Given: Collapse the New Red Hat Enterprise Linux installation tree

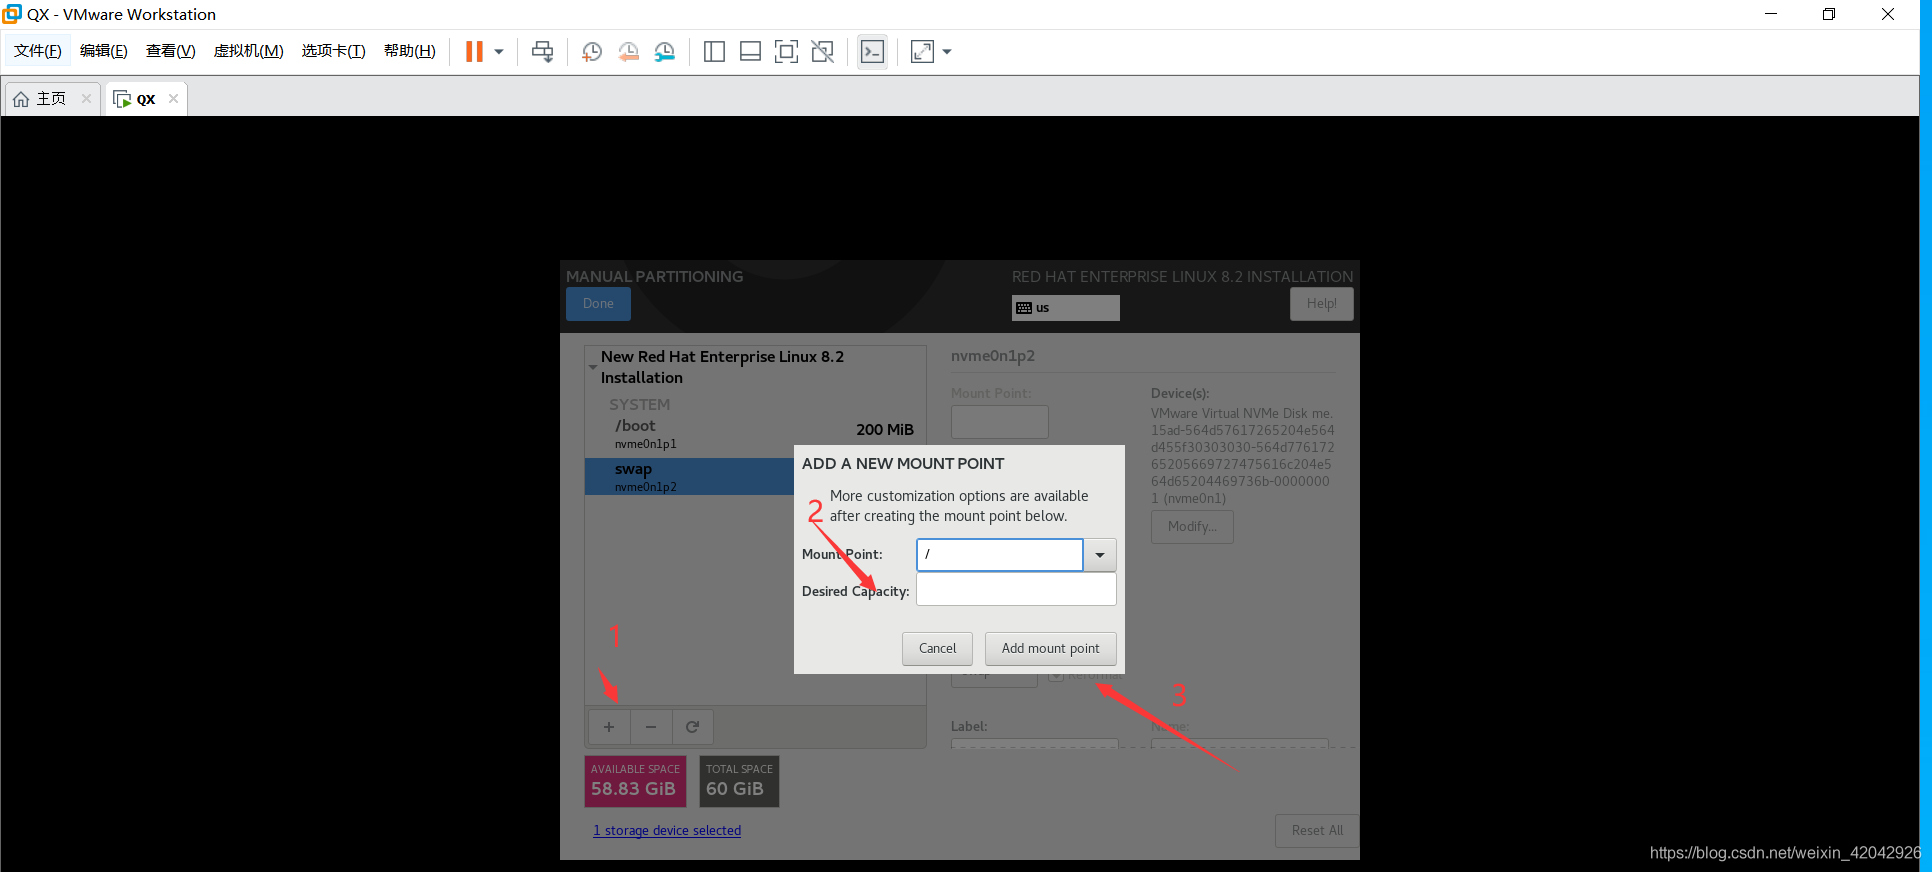Looking at the screenshot, I should click(593, 367).
